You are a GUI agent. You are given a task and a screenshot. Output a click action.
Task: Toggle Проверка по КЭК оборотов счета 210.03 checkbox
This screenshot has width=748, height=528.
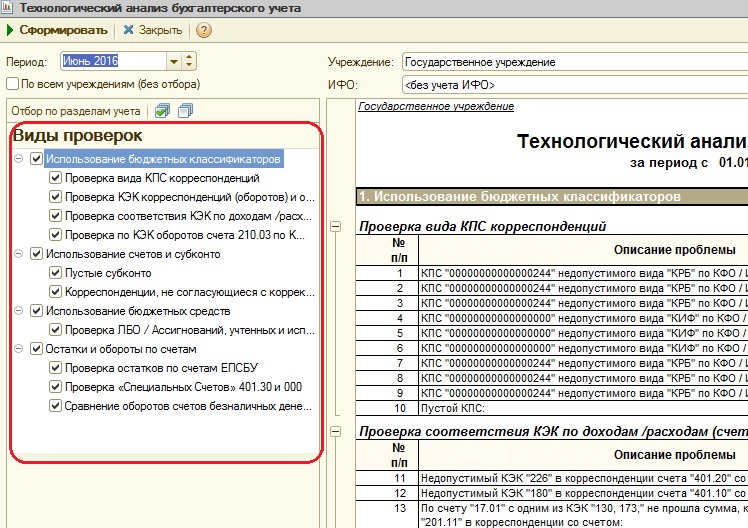(55, 235)
